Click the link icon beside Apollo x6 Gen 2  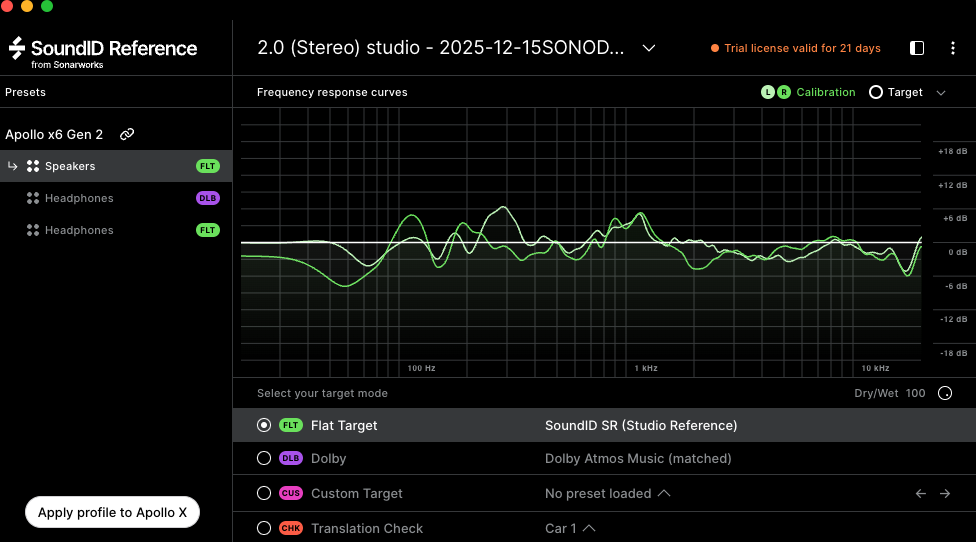coord(127,134)
